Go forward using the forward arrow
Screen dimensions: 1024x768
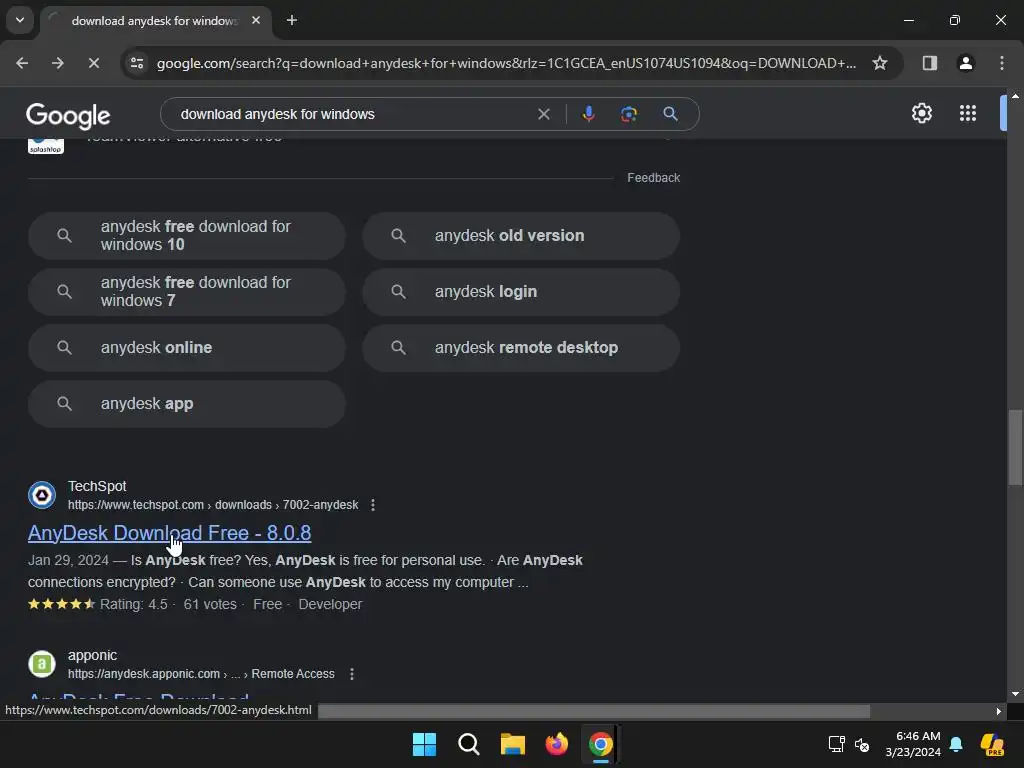[57, 63]
